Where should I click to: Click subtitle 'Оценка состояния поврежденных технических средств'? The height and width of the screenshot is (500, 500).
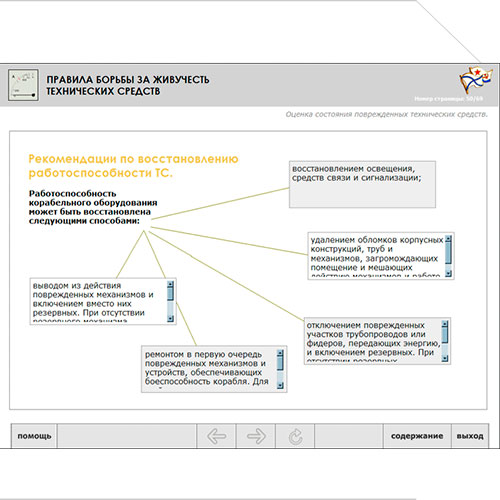(386, 114)
